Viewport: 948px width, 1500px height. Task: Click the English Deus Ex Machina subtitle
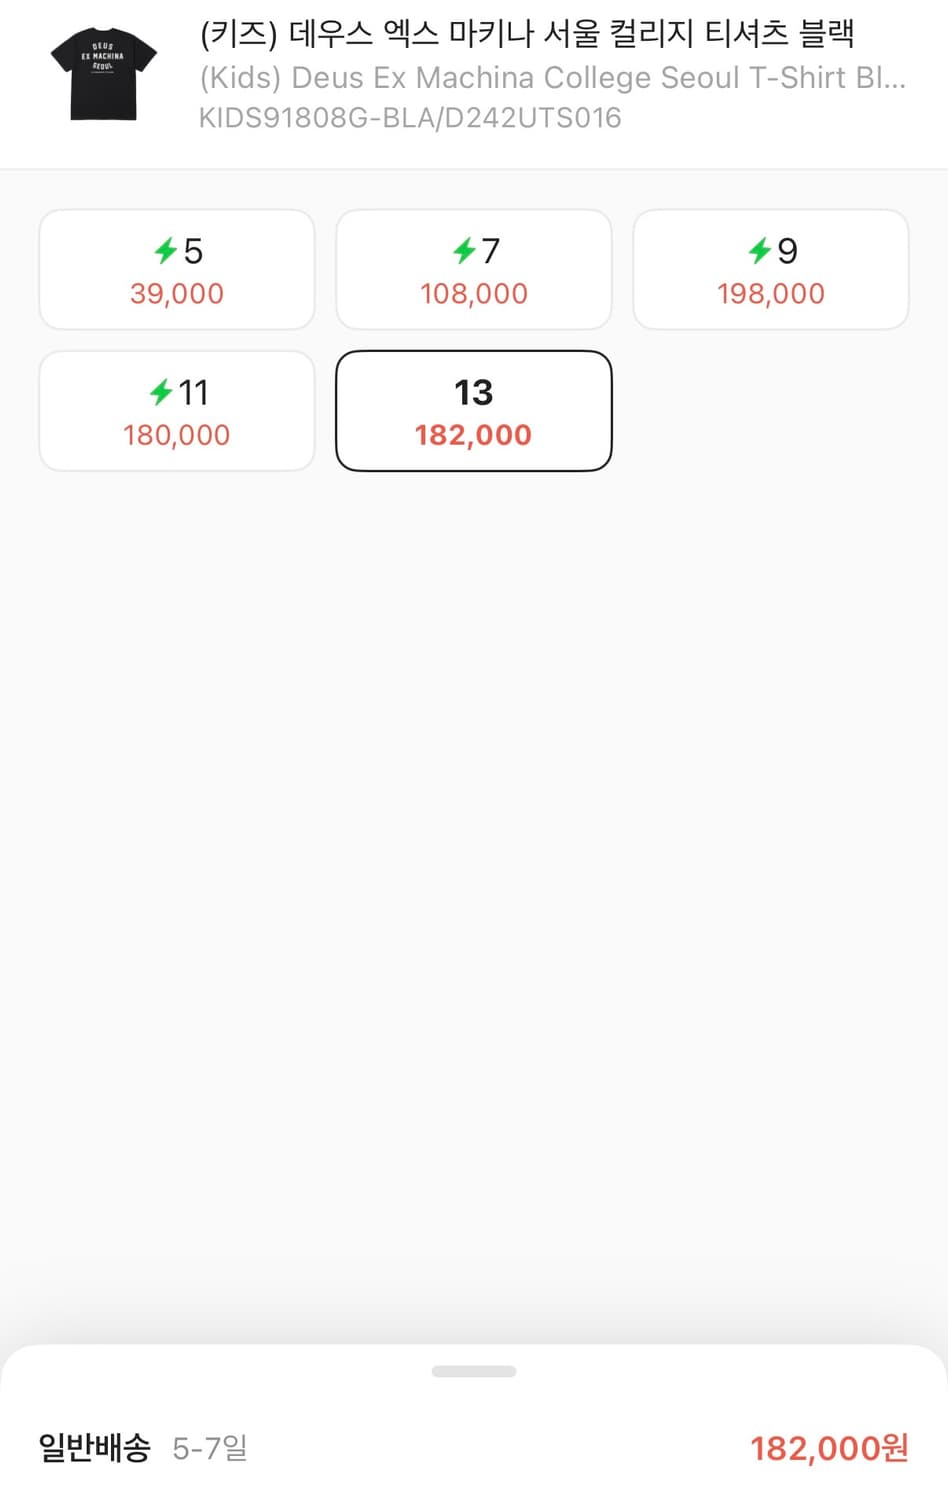tap(552, 78)
